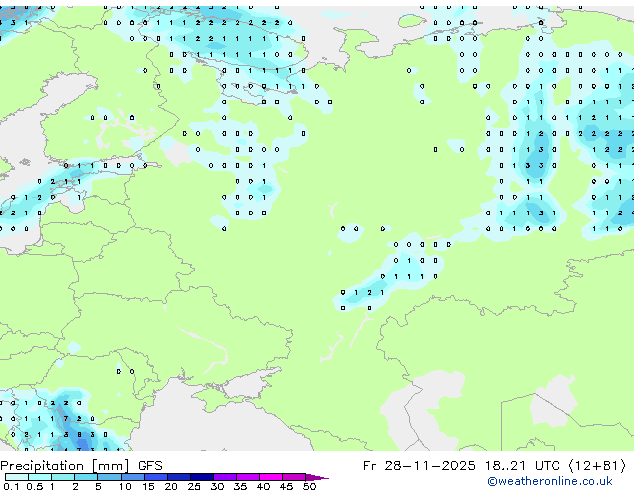Click the "50" legend scale label
Screen dimensions: 634x490
point(310,486)
